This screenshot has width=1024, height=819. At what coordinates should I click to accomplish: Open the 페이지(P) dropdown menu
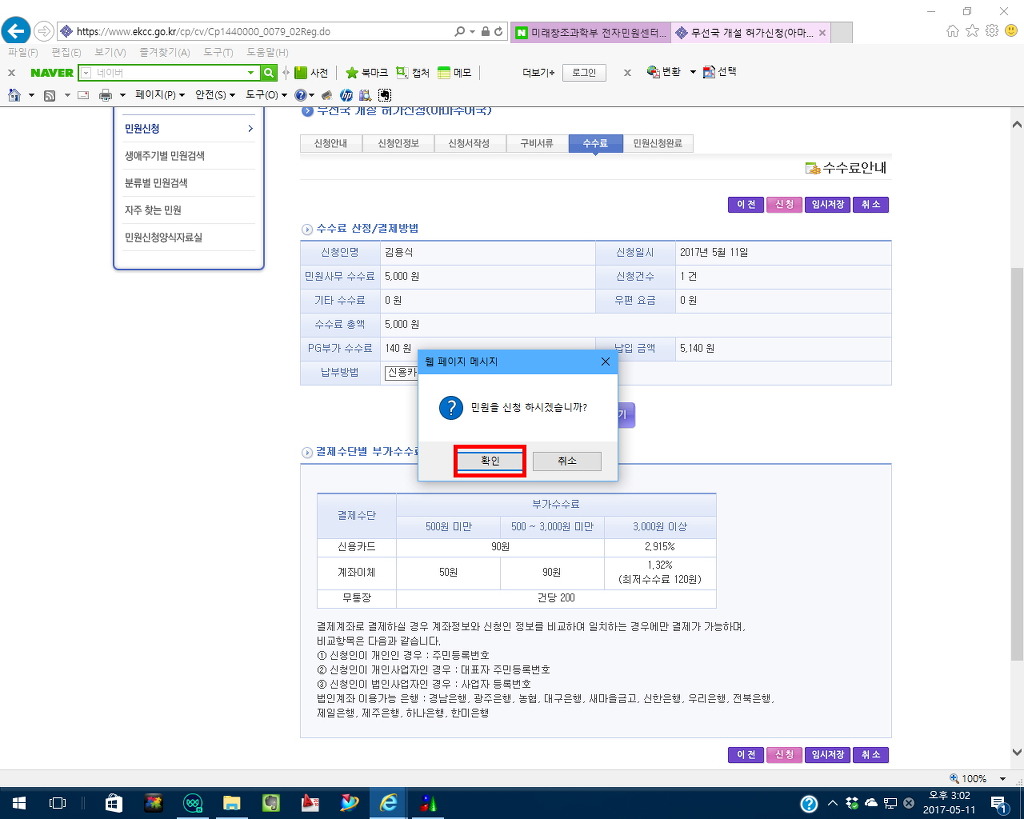click(x=159, y=95)
